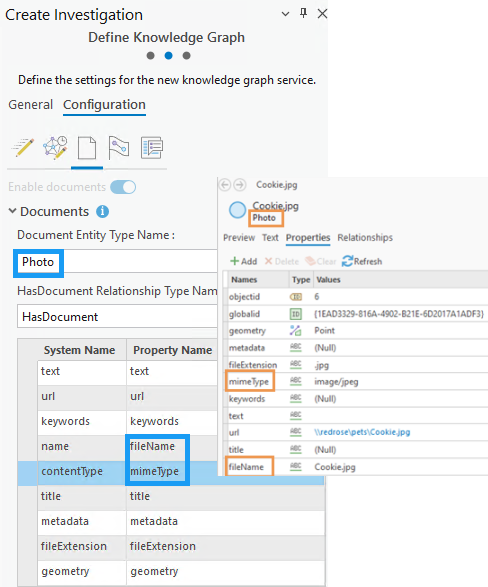Open the provenance flag settings icon
Image resolution: width=488 pixels, height=587 pixels.
coord(119,147)
